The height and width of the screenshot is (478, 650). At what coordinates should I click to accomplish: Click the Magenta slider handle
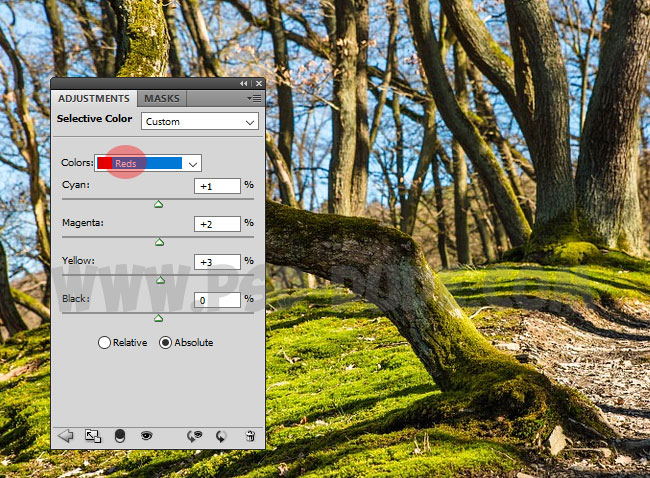pyautogui.click(x=159, y=243)
